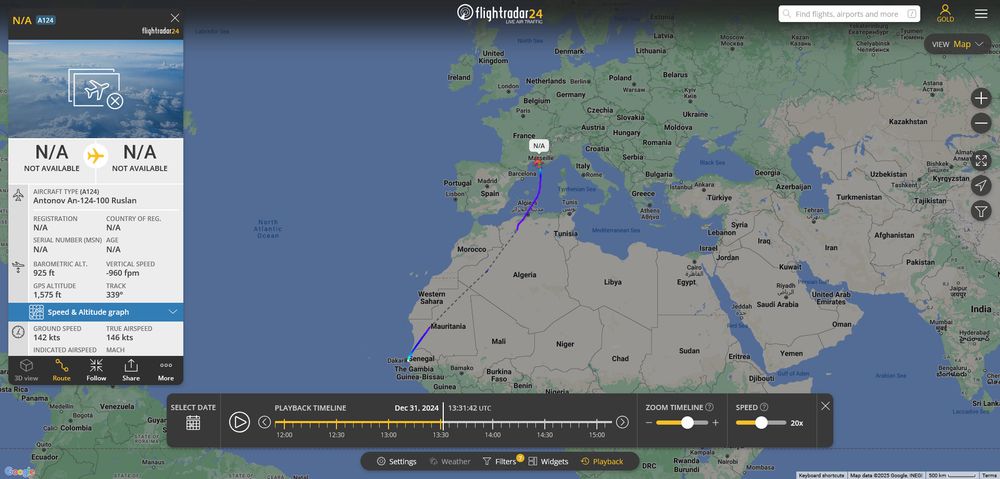The height and width of the screenshot is (479, 1000).
Task: Open the hamburger main menu
Action: pos(981,13)
